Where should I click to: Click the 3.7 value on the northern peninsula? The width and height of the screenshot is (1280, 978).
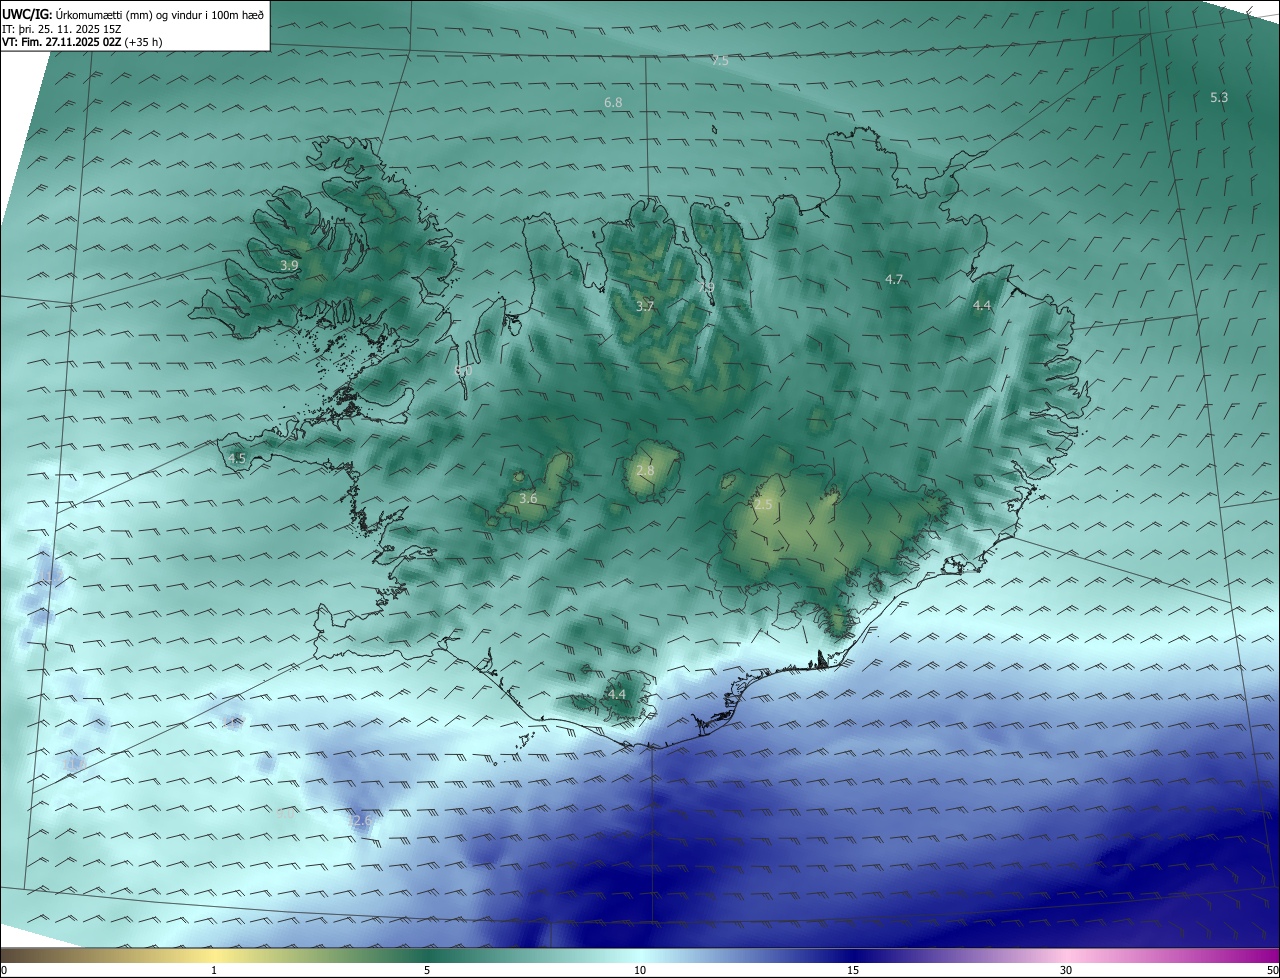click(x=645, y=307)
